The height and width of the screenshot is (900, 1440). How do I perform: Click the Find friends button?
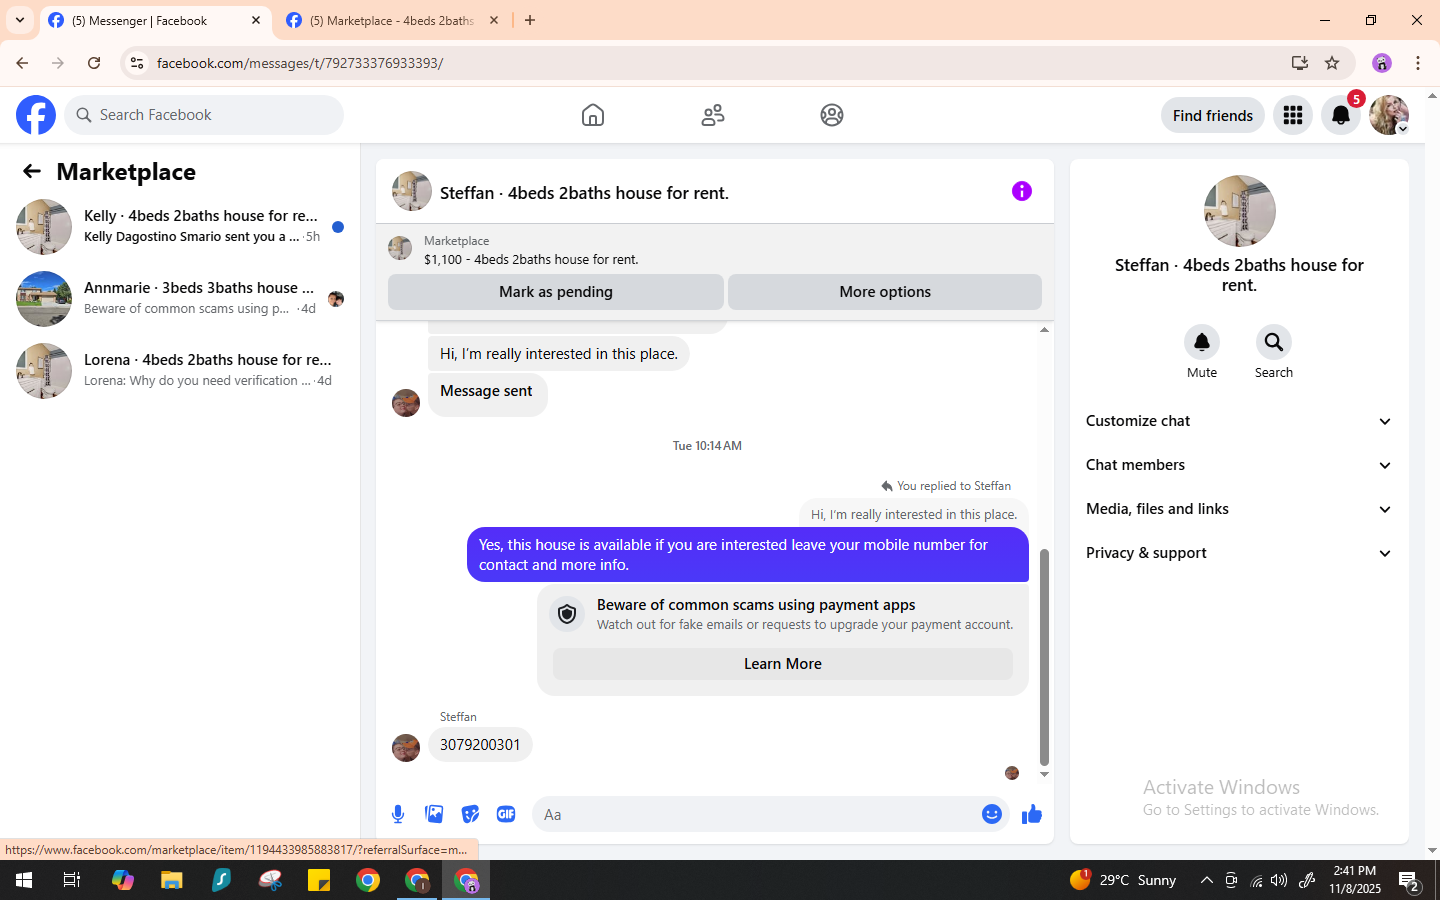1213,115
